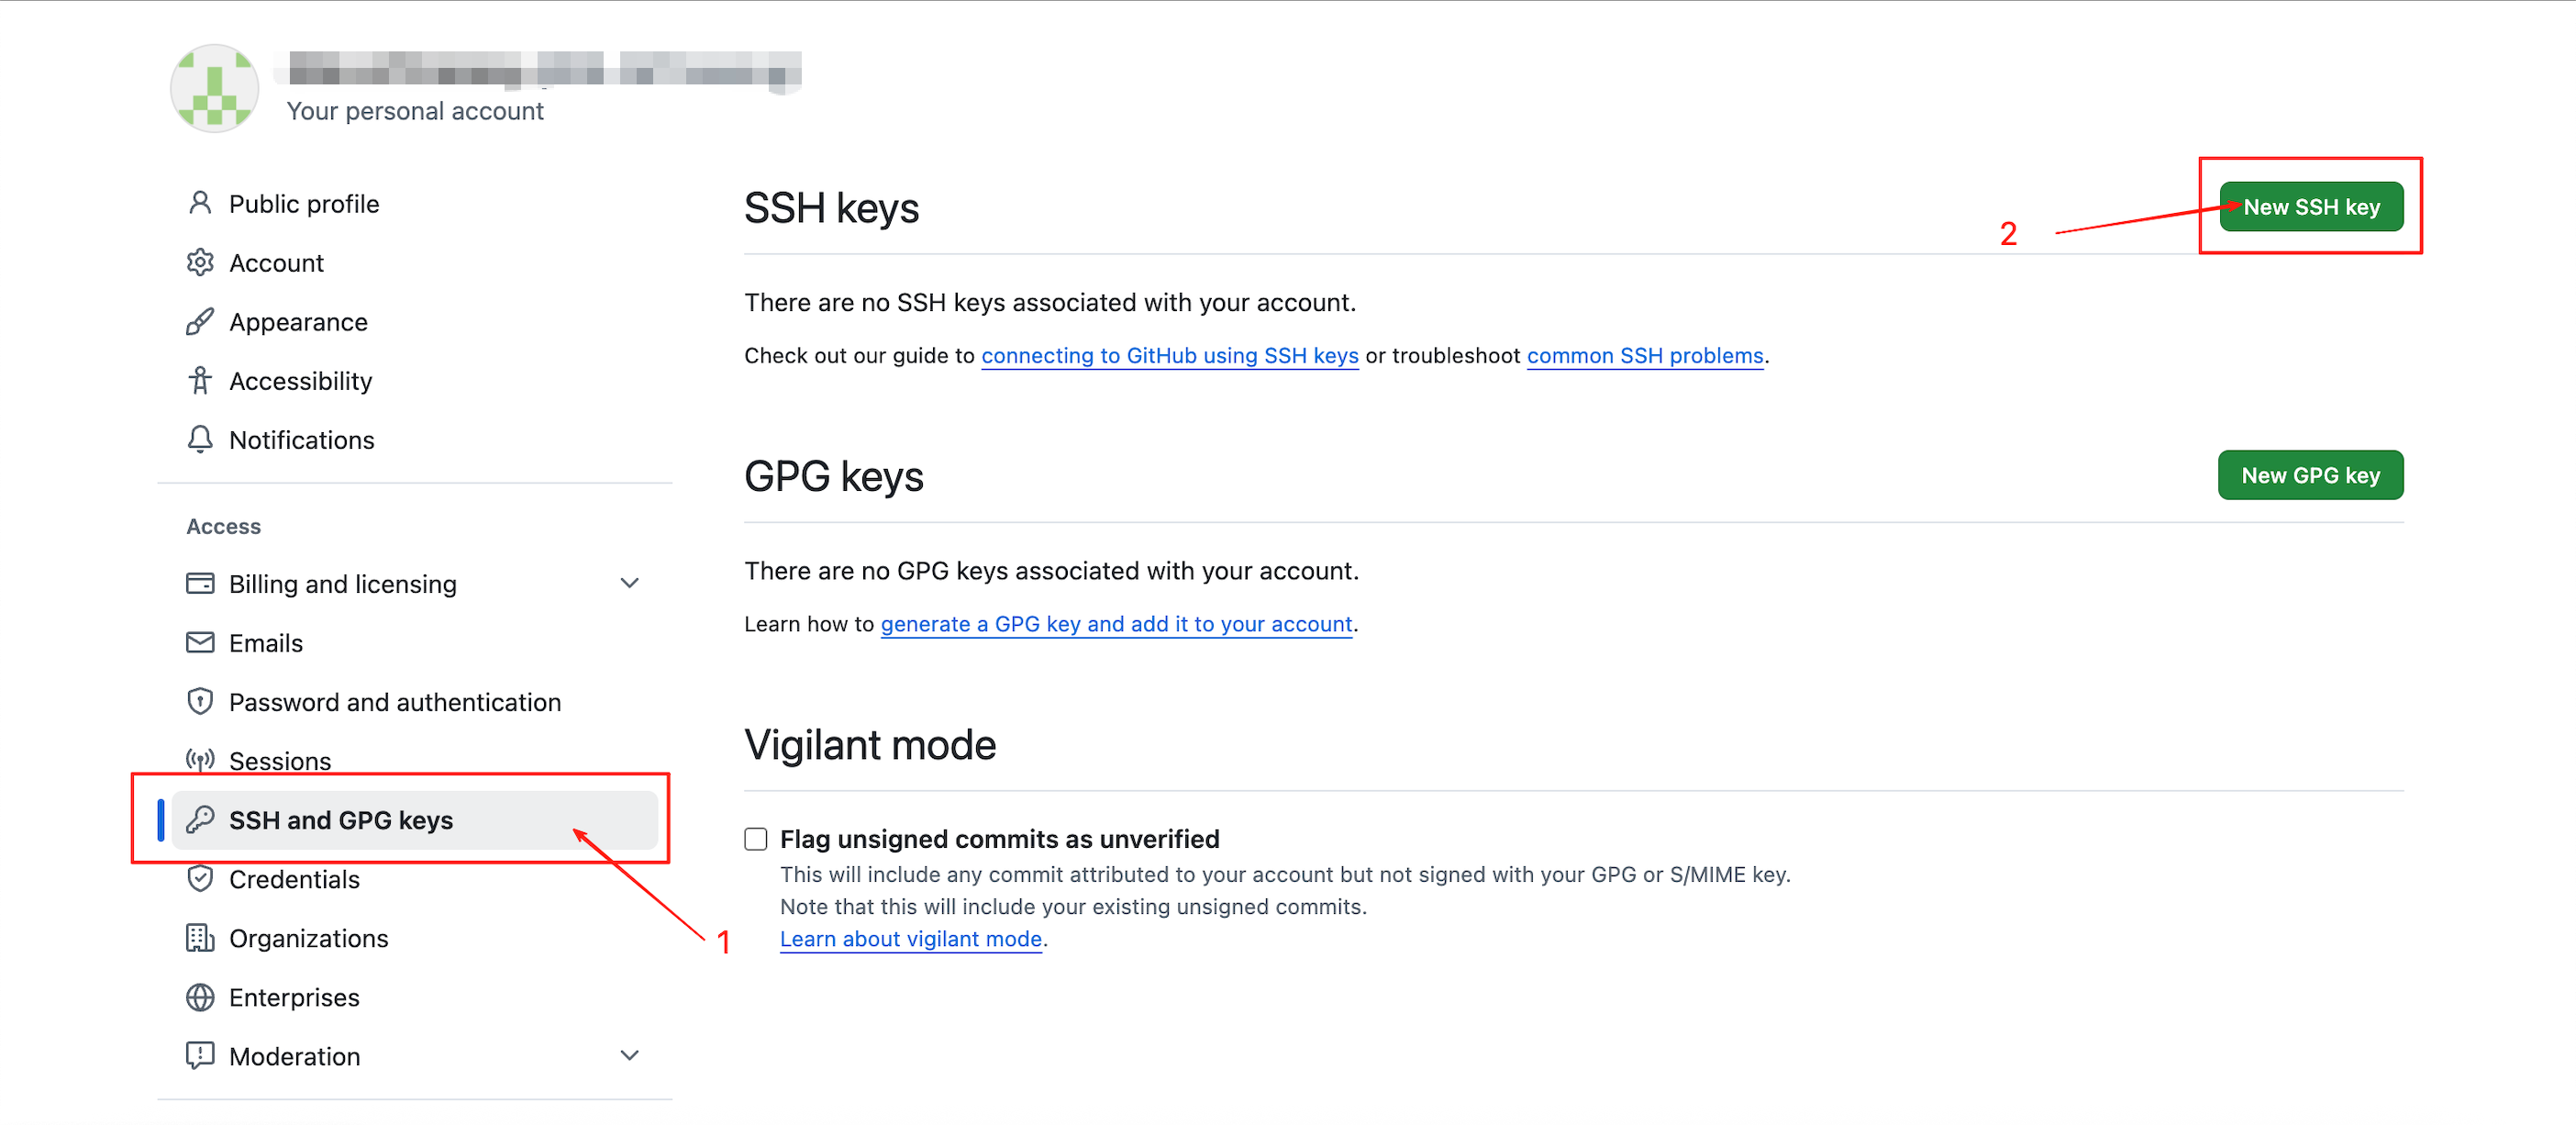Image resolution: width=2576 pixels, height=1125 pixels.
Task: Click the Public profile person icon
Action: click(200, 203)
